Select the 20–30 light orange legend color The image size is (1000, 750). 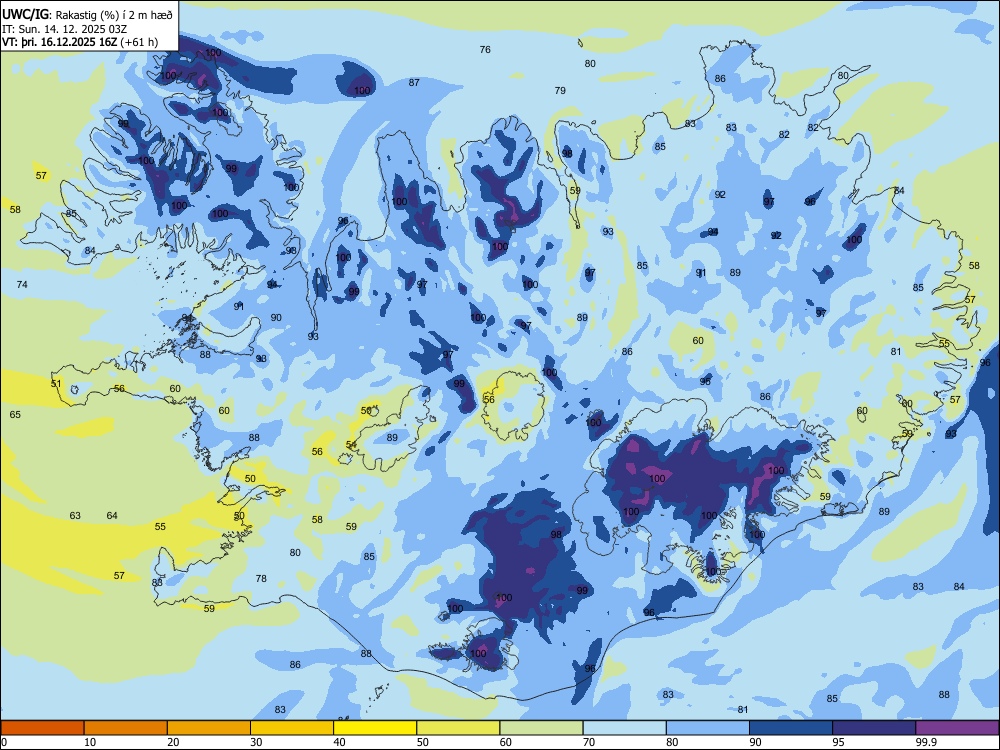click(209, 728)
